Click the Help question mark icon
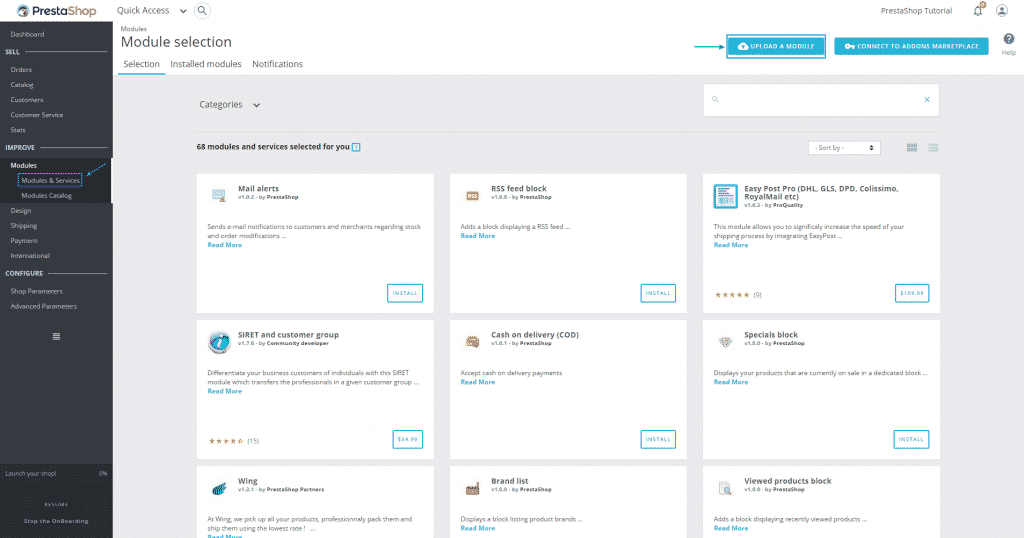Image resolution: width=1024 pixels, height=538 pixels. pos(1008,39)
